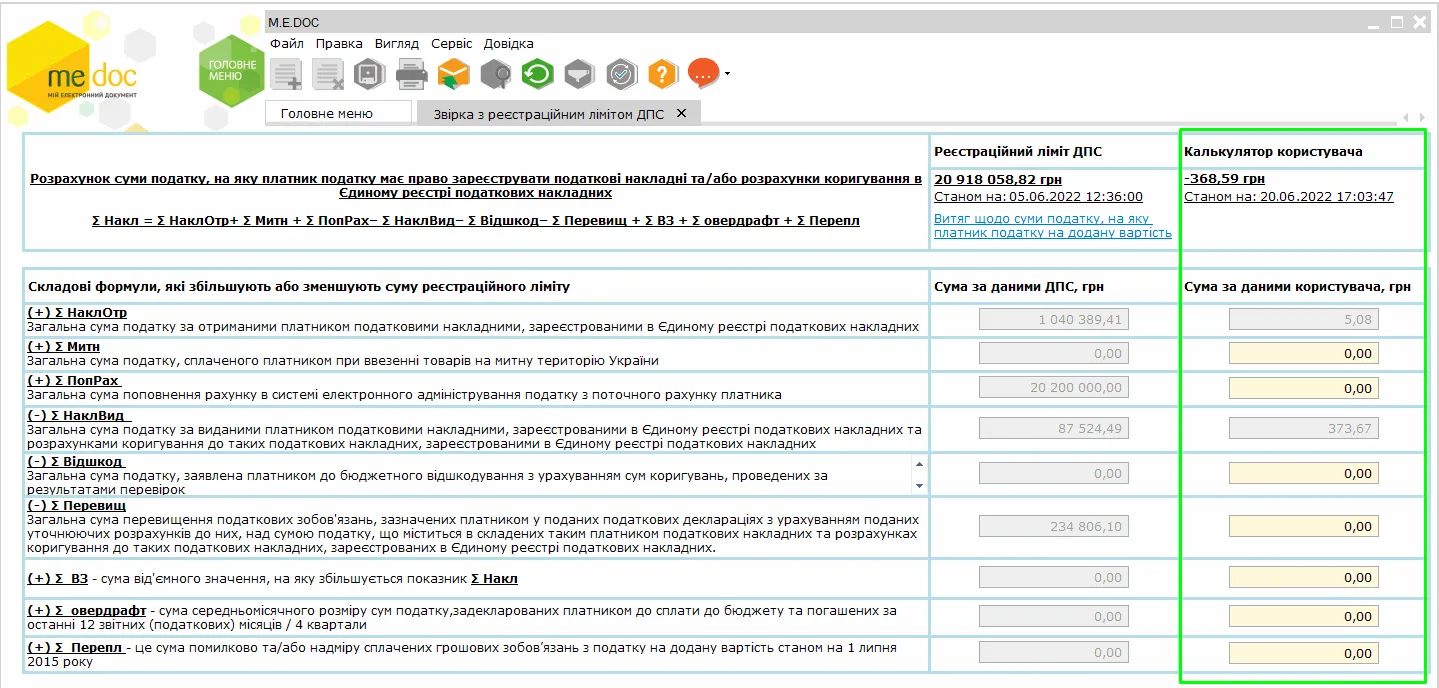Click the Σ Накл link in ВЗ row
The width and height of the screenshot is (1439, 688).
coord(494,578)
